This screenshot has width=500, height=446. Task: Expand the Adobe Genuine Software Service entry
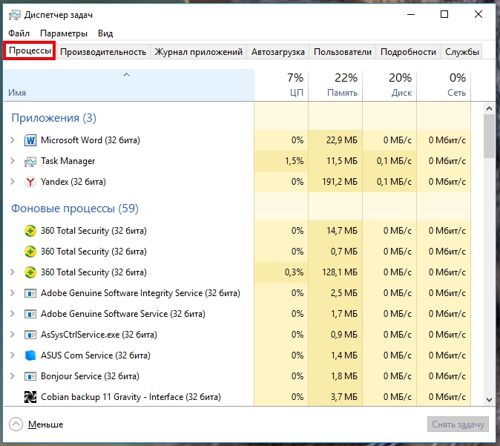click(x=12, y=314)
